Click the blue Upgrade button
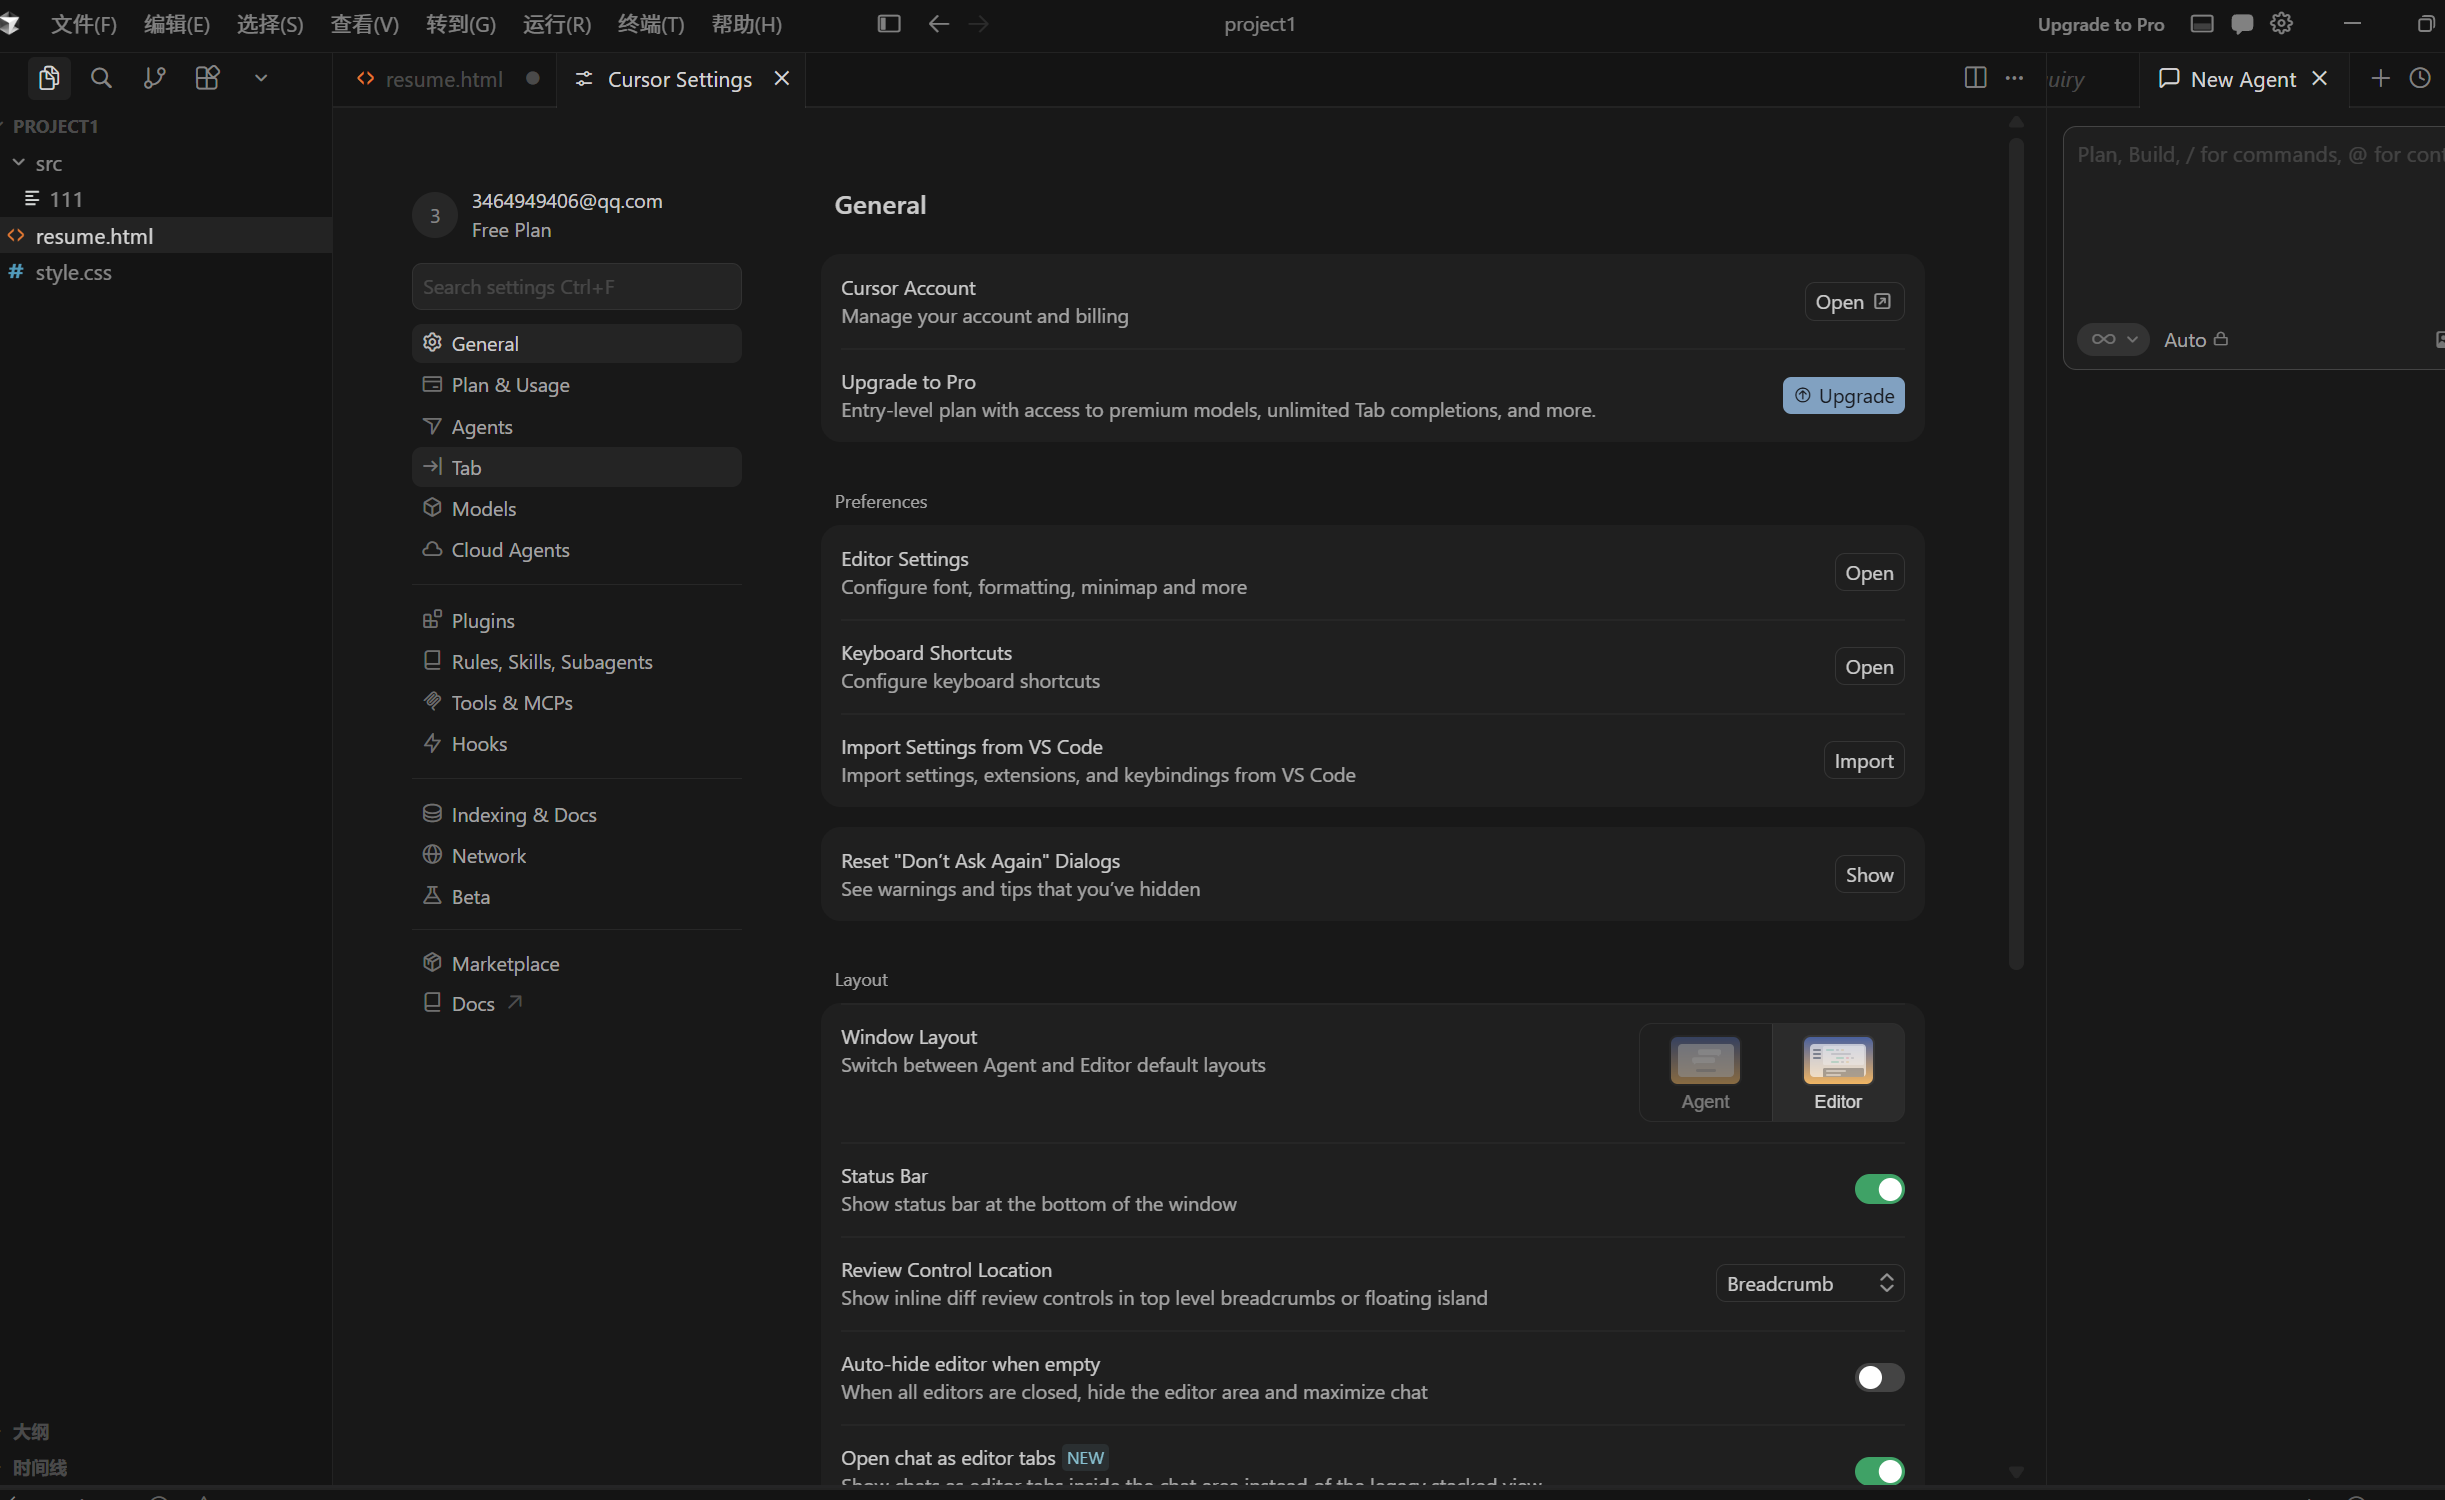2445x1500 pixels. pyautogui.click(x=1843, y=395)
